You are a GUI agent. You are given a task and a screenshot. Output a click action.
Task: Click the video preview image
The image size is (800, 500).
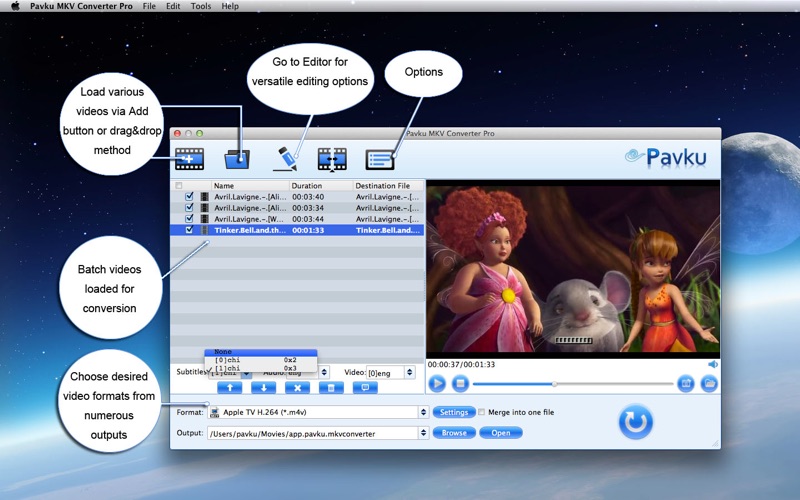(573, 269)
